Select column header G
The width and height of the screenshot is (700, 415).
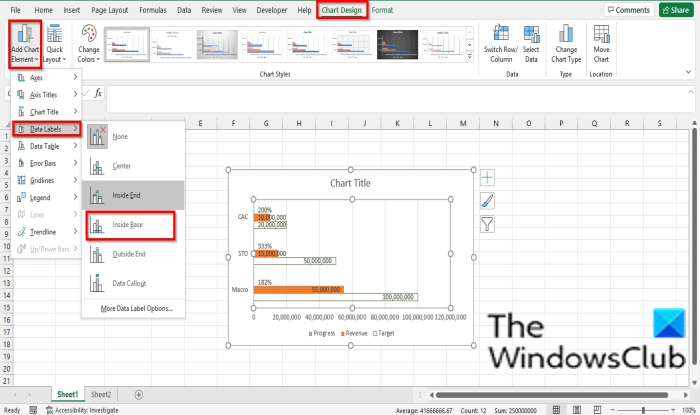tap(266, 124)
